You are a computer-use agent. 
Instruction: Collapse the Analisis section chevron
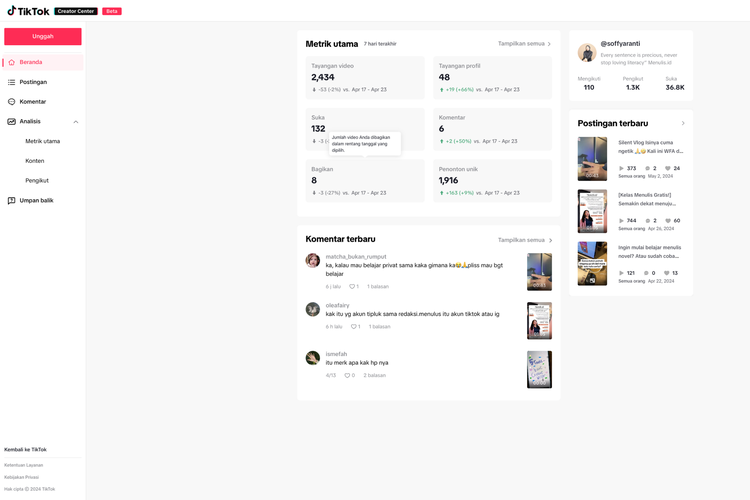[x=76, y=122]
